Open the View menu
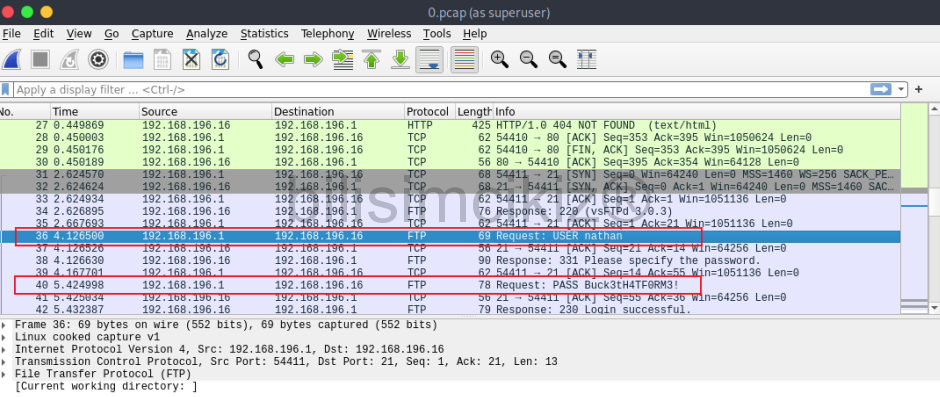Viewport: 940px width, 397px height. (79, 34)
